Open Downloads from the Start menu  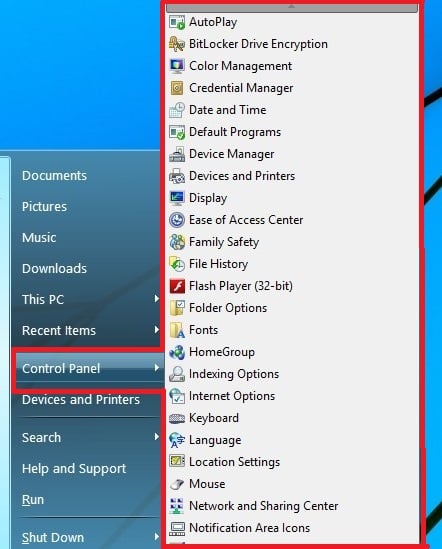point(54,269)
